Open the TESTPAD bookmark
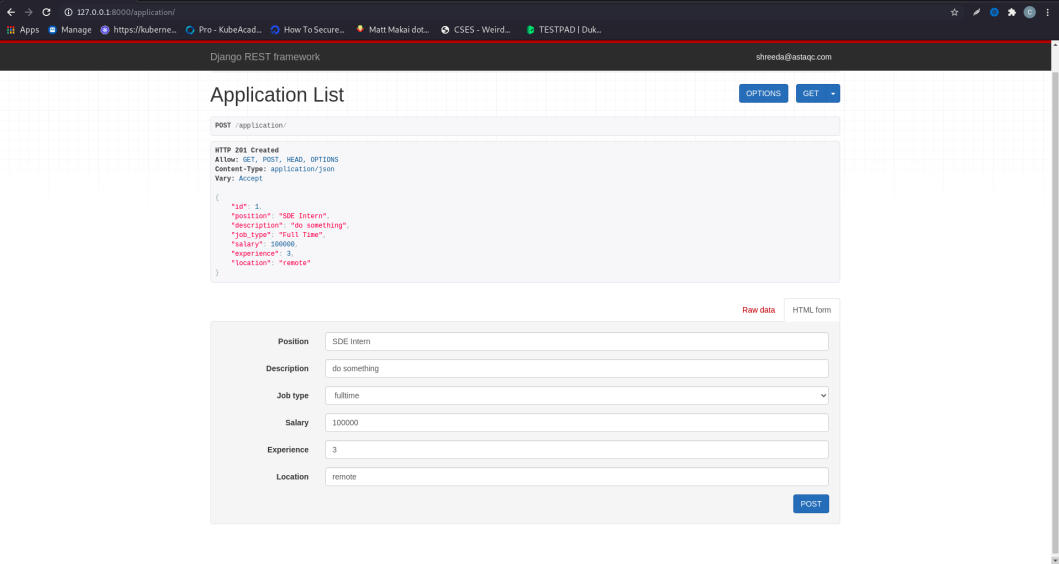 (x=564, y=30)
